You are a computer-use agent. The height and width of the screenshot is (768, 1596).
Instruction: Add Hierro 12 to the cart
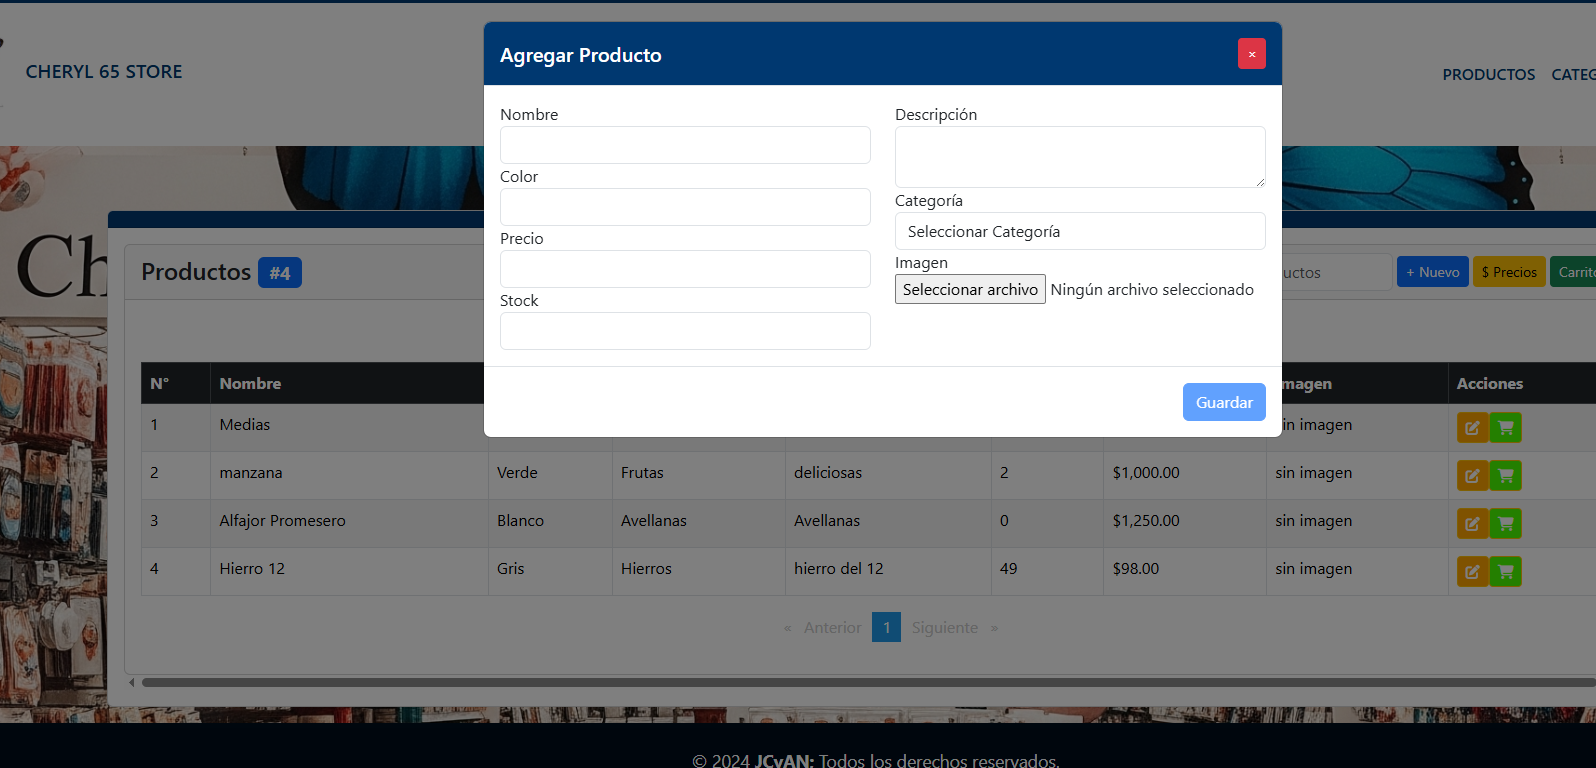(1505, 572)
